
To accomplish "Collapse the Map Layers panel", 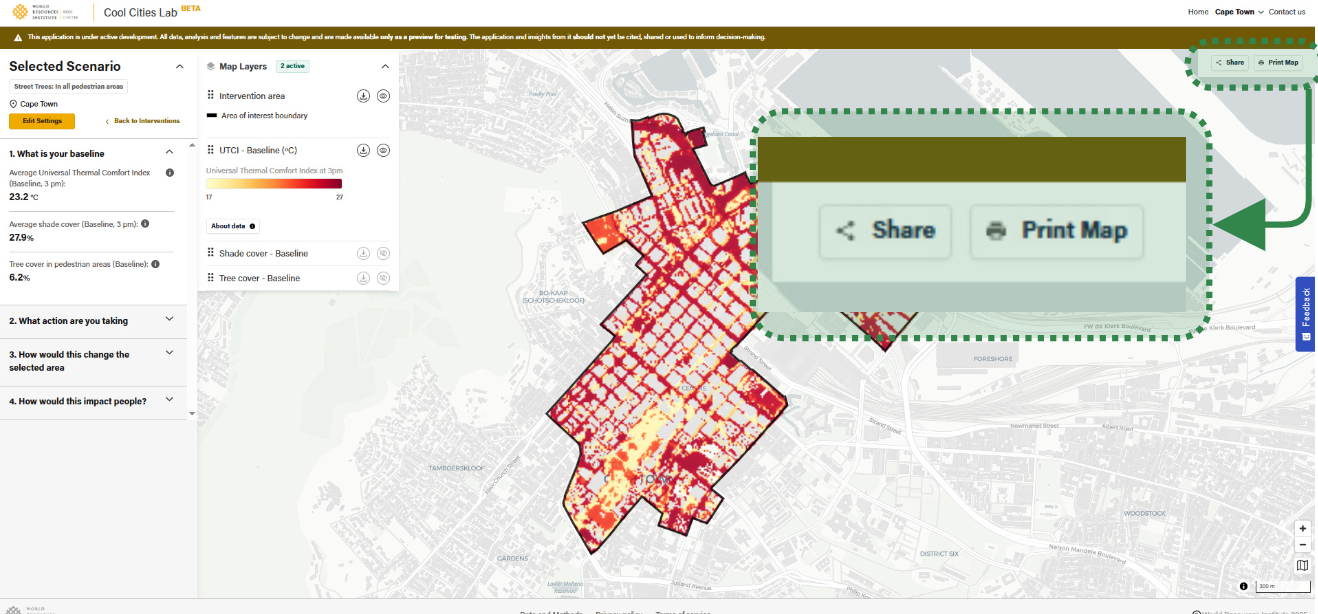I will point(385,66).
